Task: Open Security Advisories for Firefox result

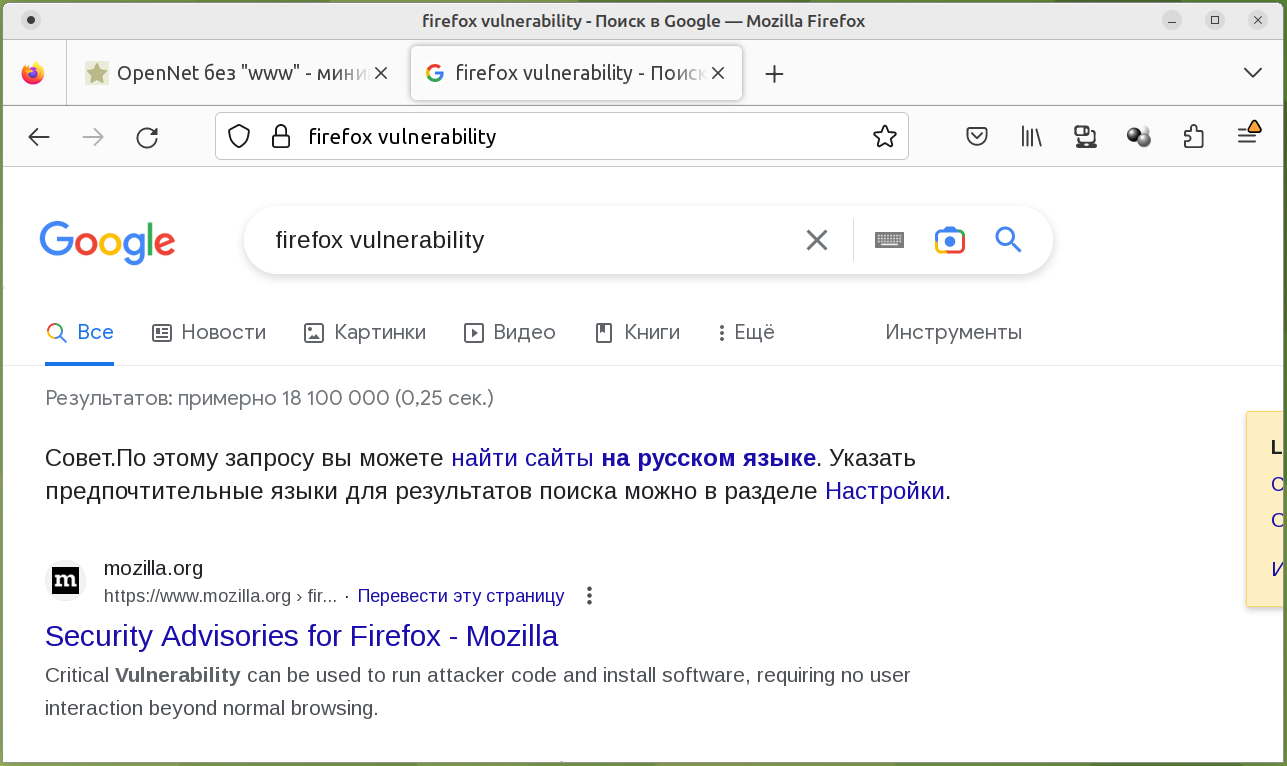Action: (301, 636)
